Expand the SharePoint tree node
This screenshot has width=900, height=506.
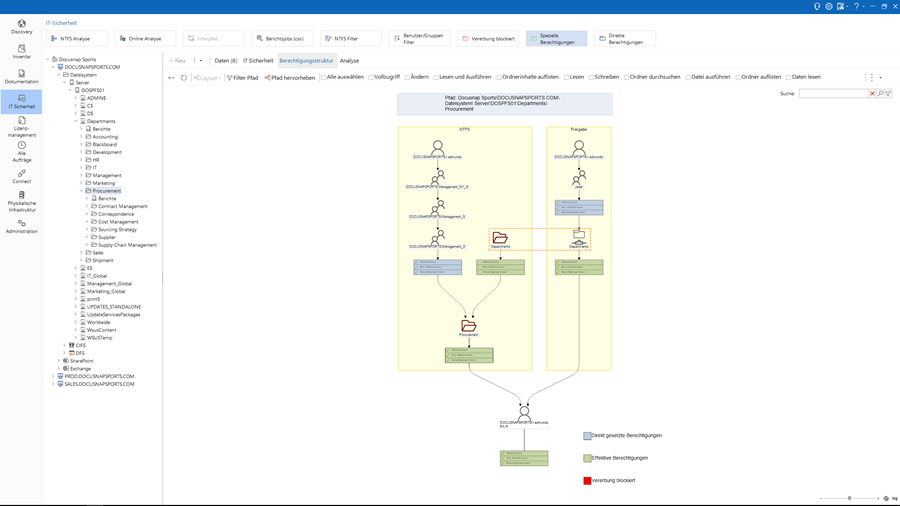(x=59, y=361)
